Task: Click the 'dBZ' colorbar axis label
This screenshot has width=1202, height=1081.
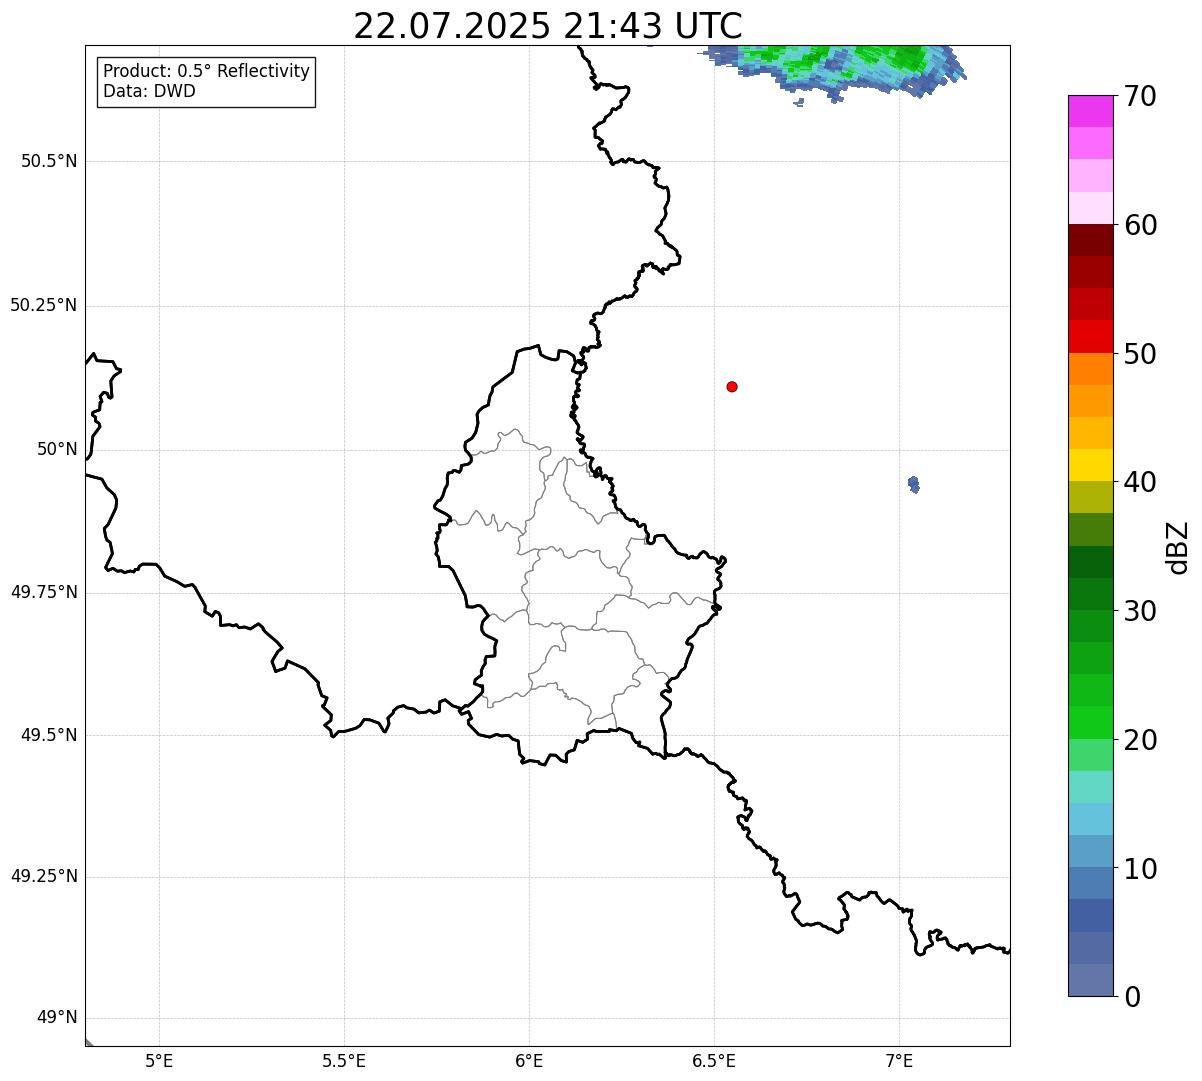Action: [x=1178, y=547]
